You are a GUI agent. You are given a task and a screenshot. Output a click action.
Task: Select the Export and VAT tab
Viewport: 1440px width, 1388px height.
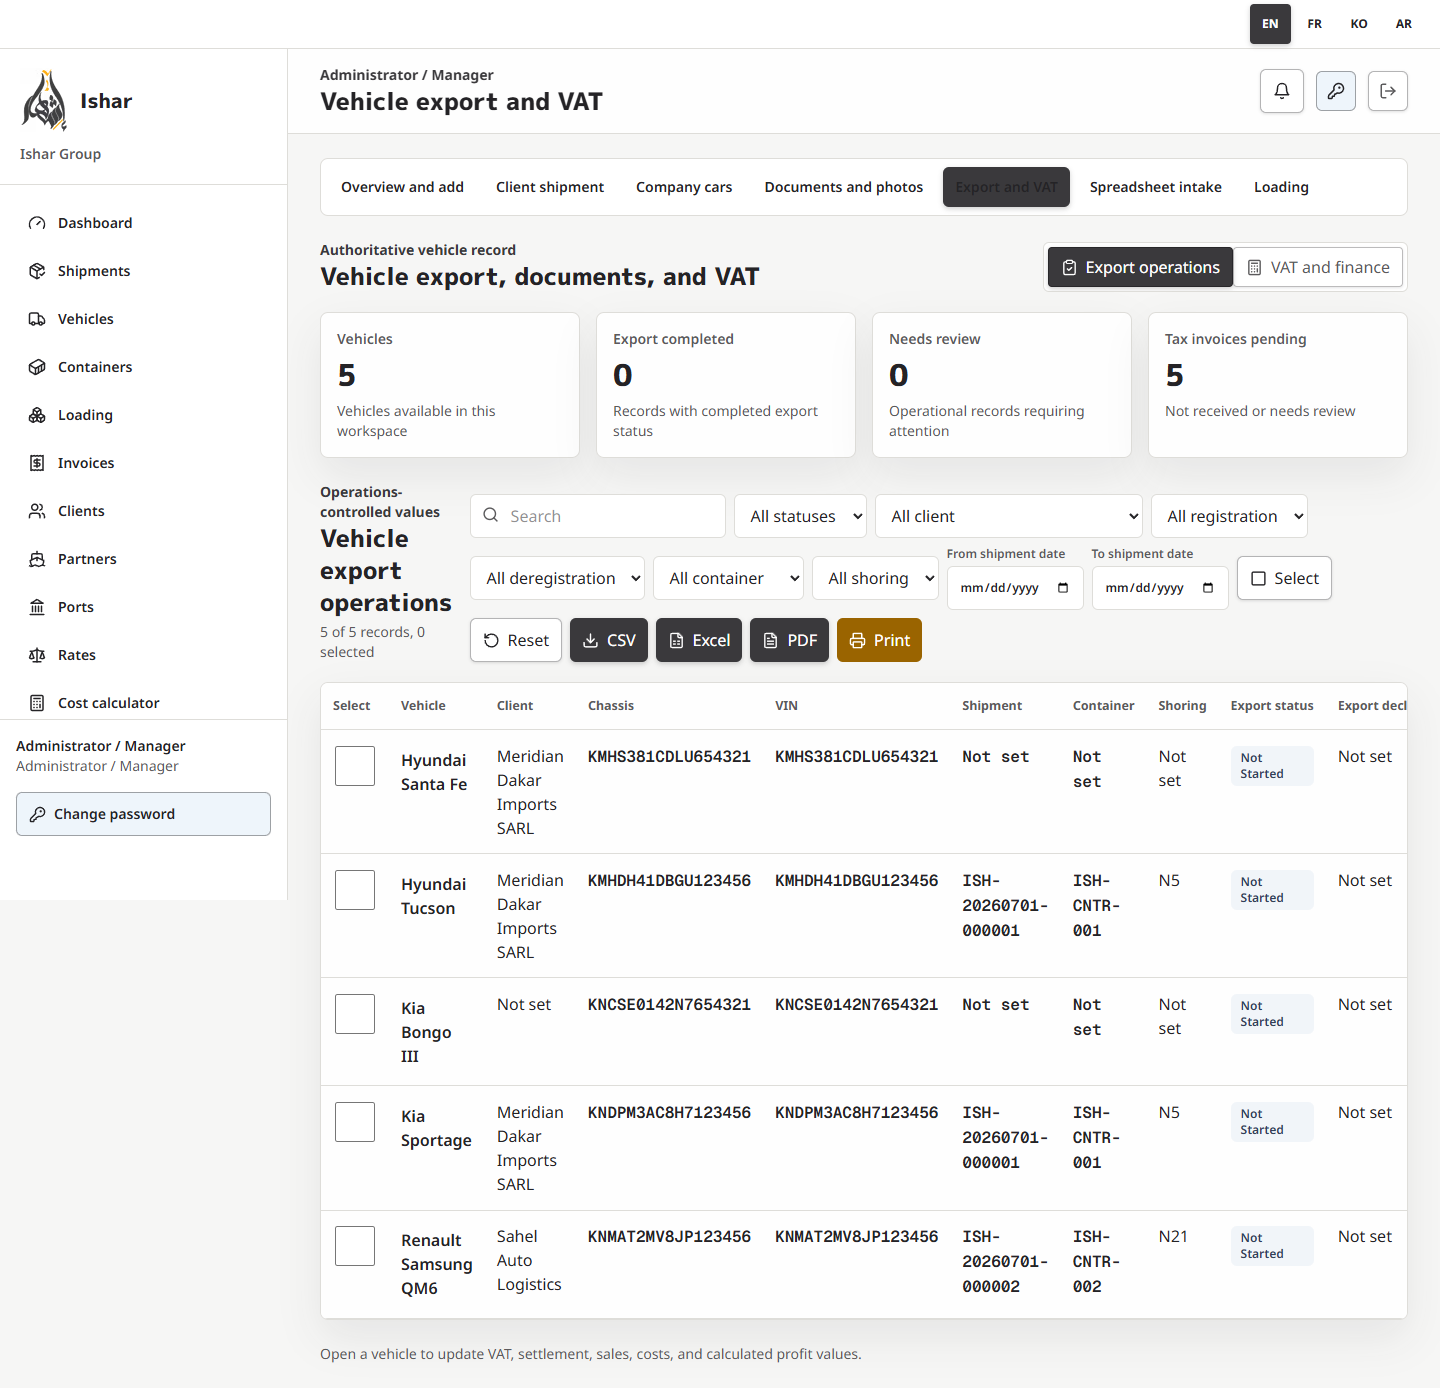coord(1006,187)
